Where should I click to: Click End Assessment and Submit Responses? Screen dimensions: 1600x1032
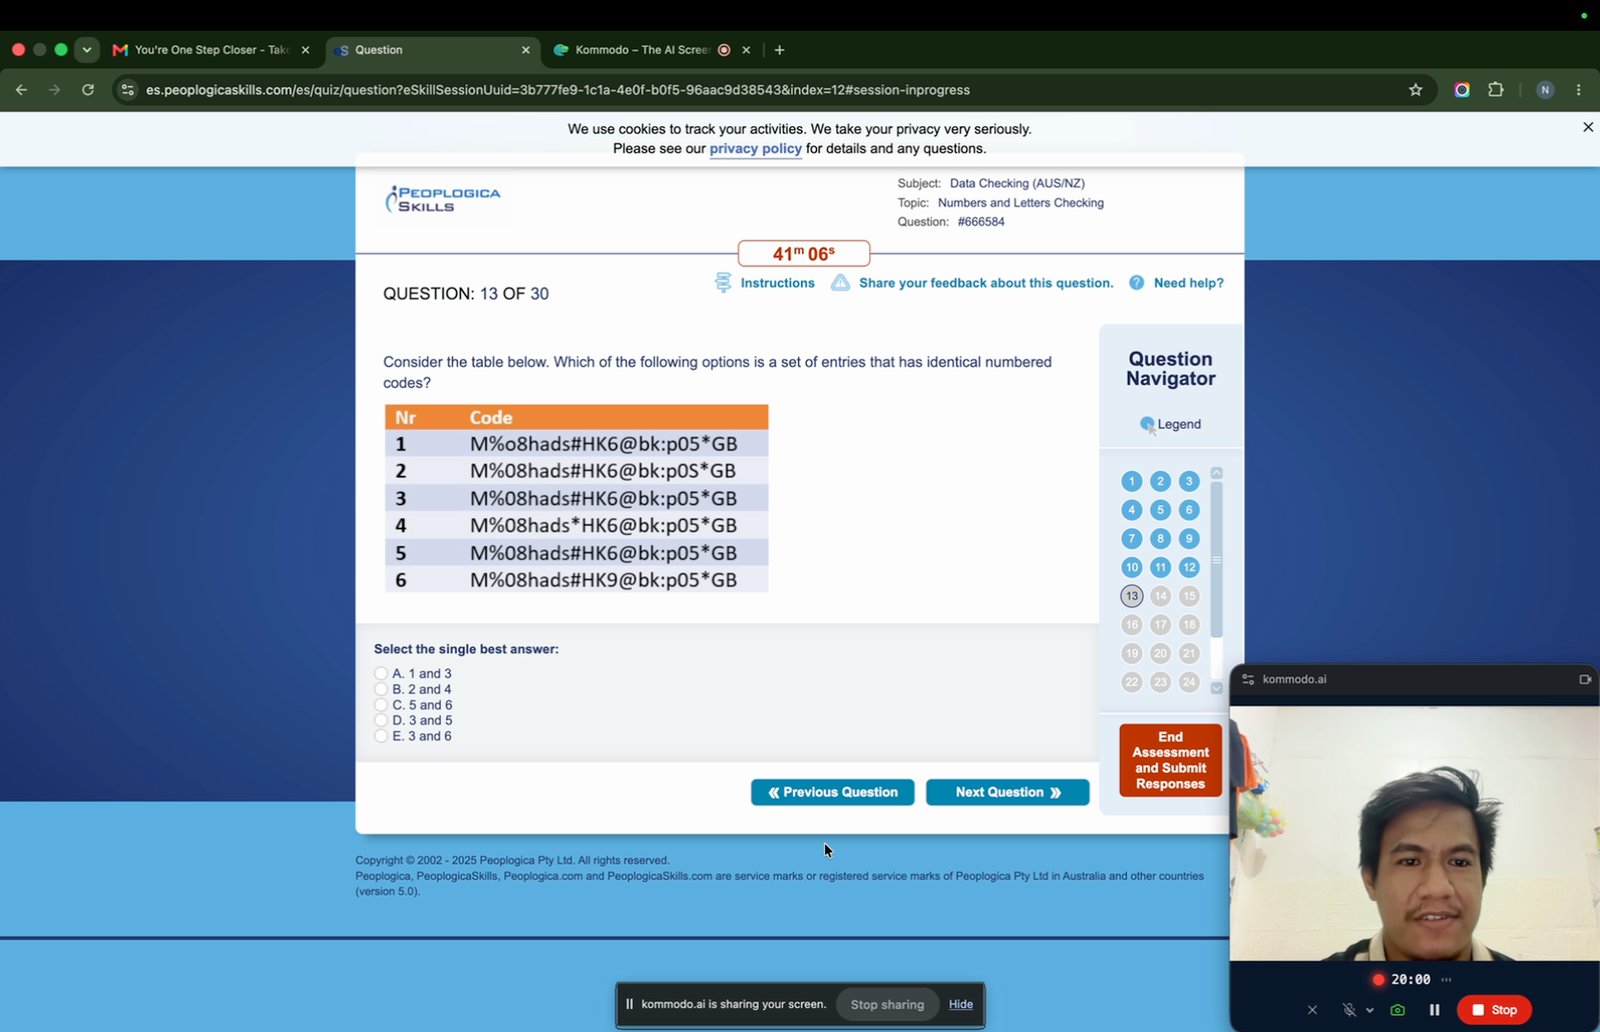[x=1170, y=760]
